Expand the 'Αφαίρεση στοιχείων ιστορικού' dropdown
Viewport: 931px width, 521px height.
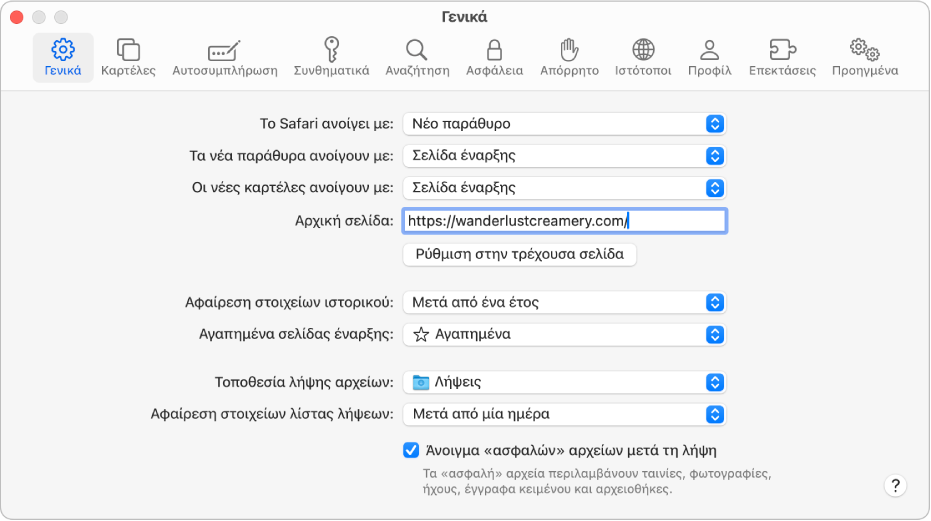click(x=564, y=302)
